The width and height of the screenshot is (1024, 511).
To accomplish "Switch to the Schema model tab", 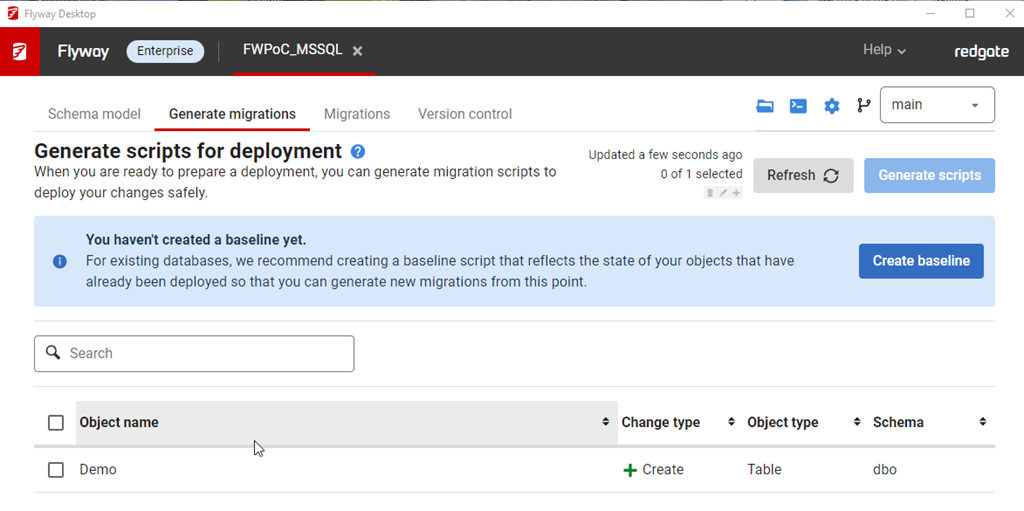I will point(94,114).
